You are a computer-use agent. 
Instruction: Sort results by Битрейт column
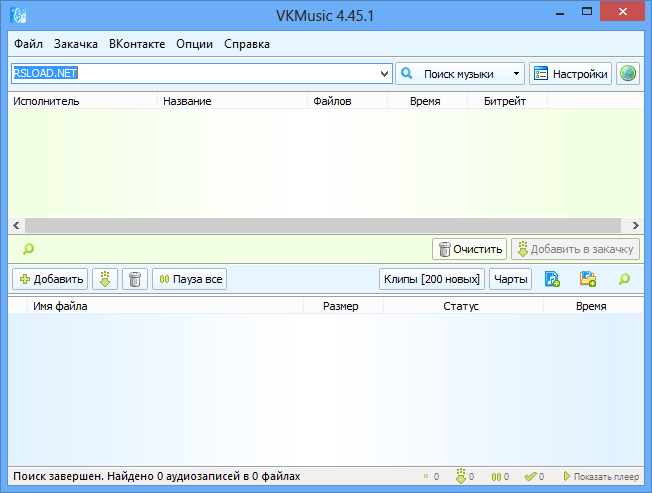(507, 101)
